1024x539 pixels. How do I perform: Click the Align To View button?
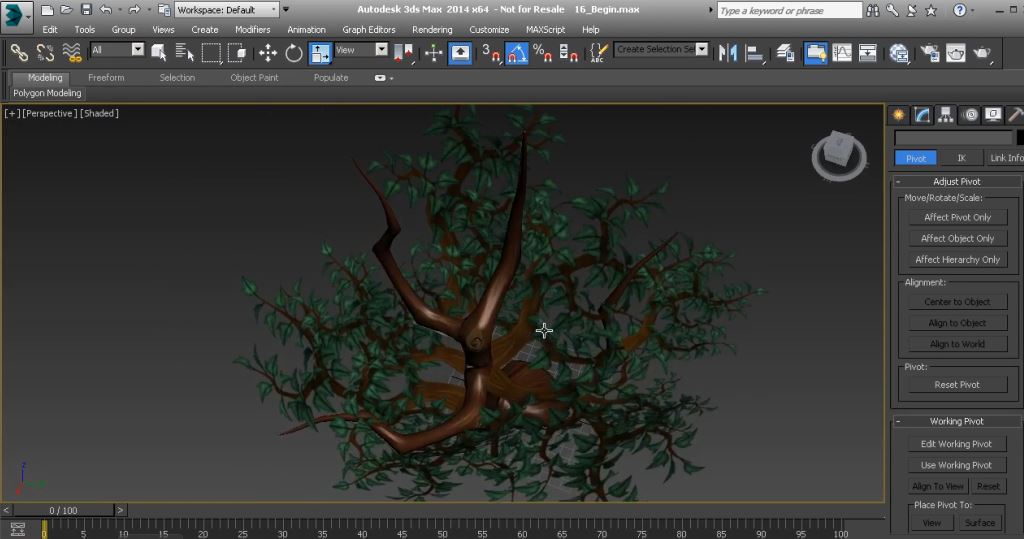click(938, 486)
